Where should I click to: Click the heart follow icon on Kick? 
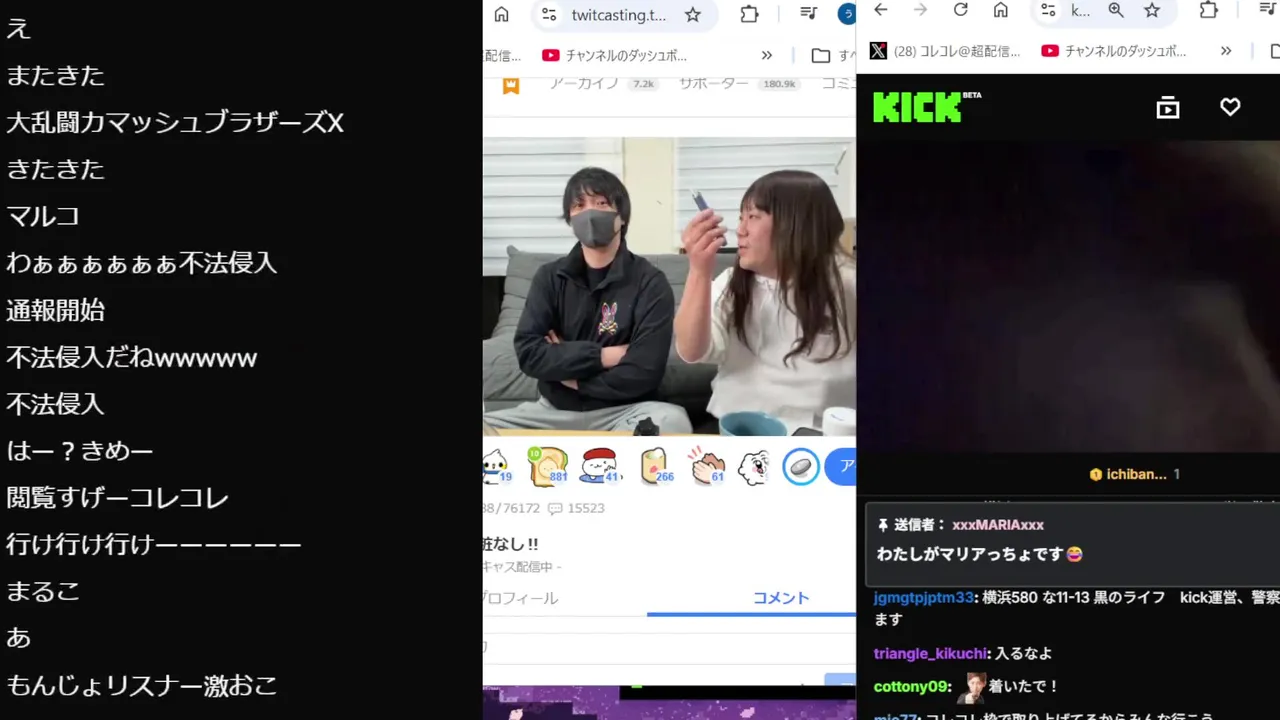point(1230,107)
